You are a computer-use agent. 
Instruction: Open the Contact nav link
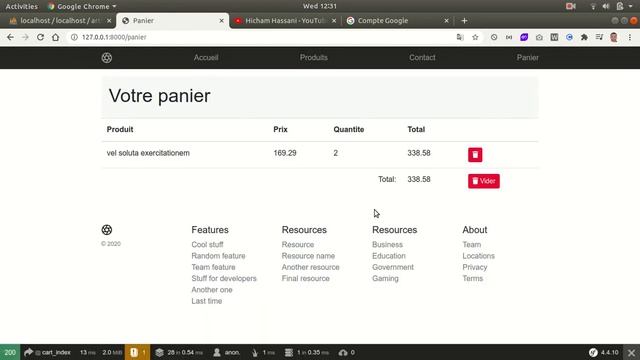point(422,58)
